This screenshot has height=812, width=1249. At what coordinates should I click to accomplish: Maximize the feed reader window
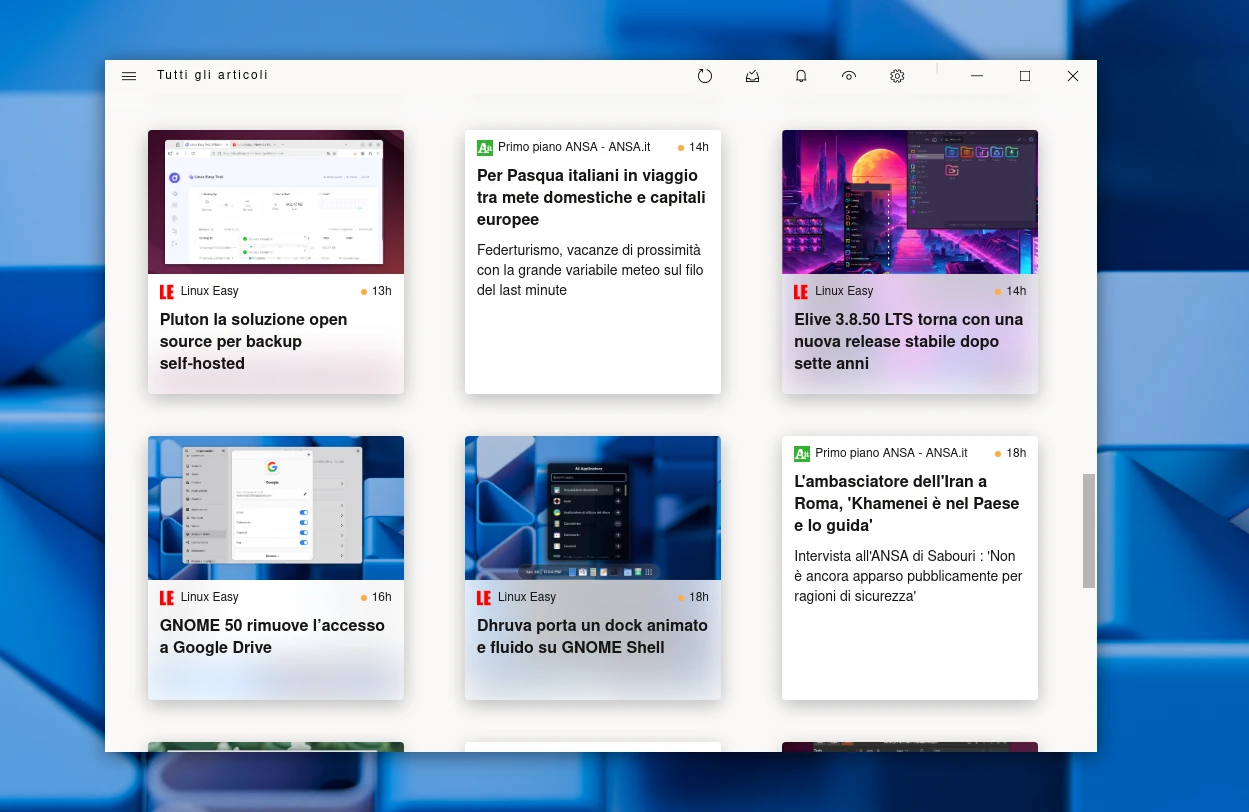1025,76
